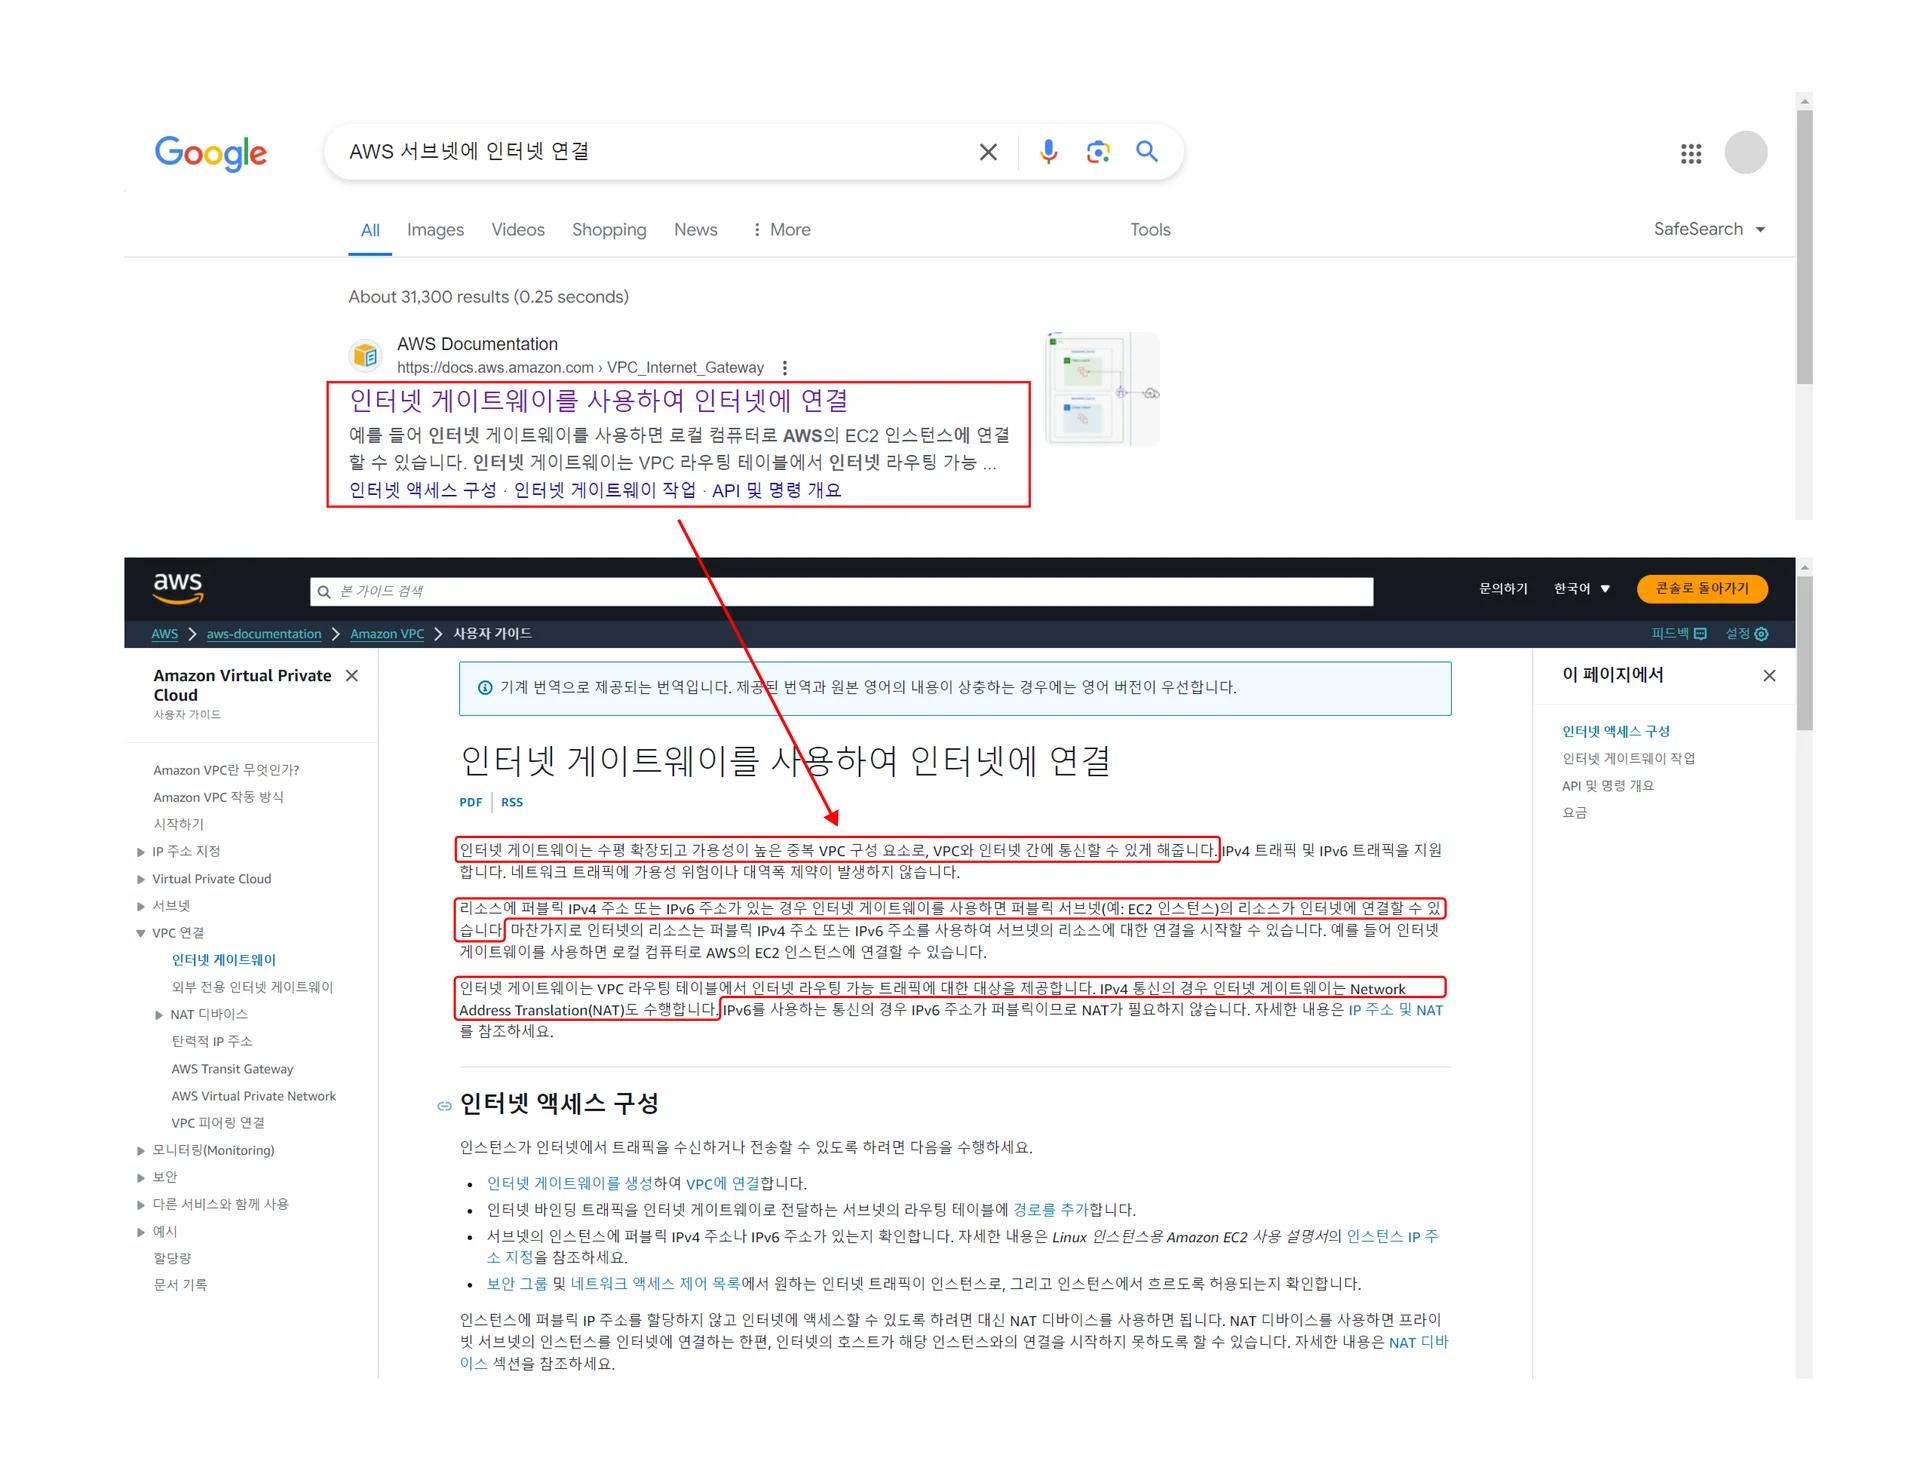Click the result's three-dot options icon
The image size is (1920, 1471).
(785, 368)
